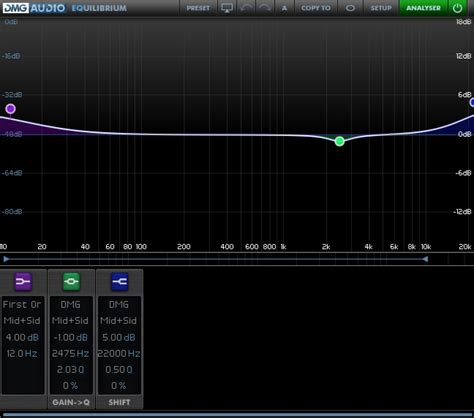Click the 1k frequency axis label
This screenshot has width=474, height=418.
[x=283, y=247]
